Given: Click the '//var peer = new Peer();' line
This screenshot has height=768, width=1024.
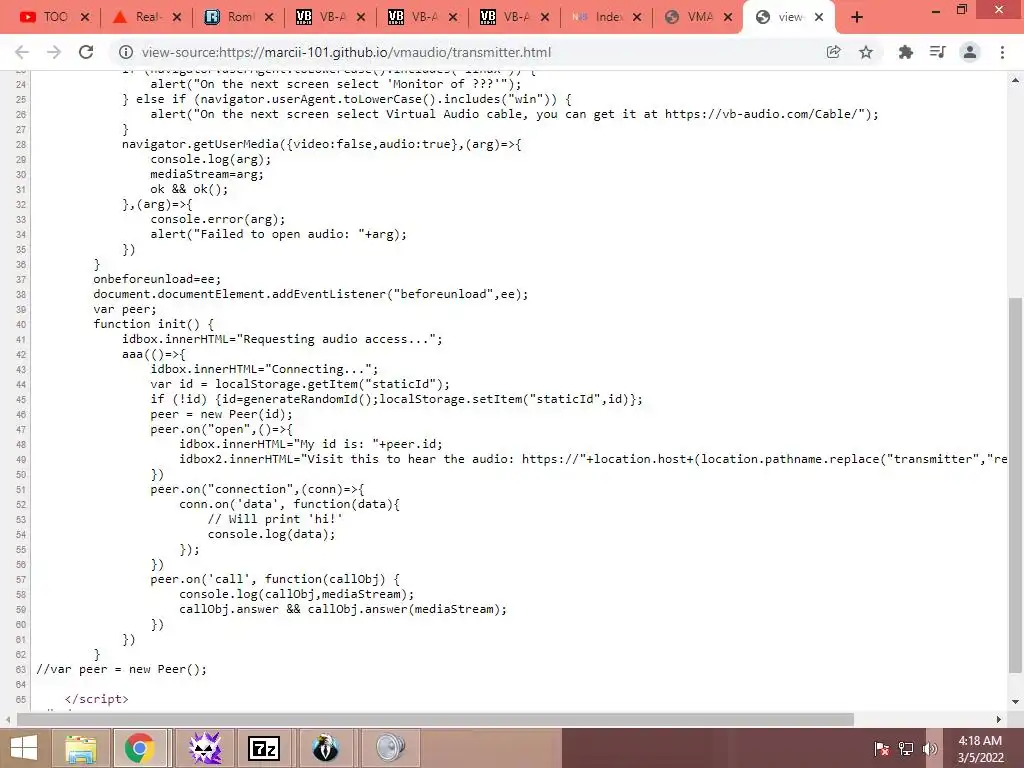Looking at the screenshot, I should coord(121,669).
